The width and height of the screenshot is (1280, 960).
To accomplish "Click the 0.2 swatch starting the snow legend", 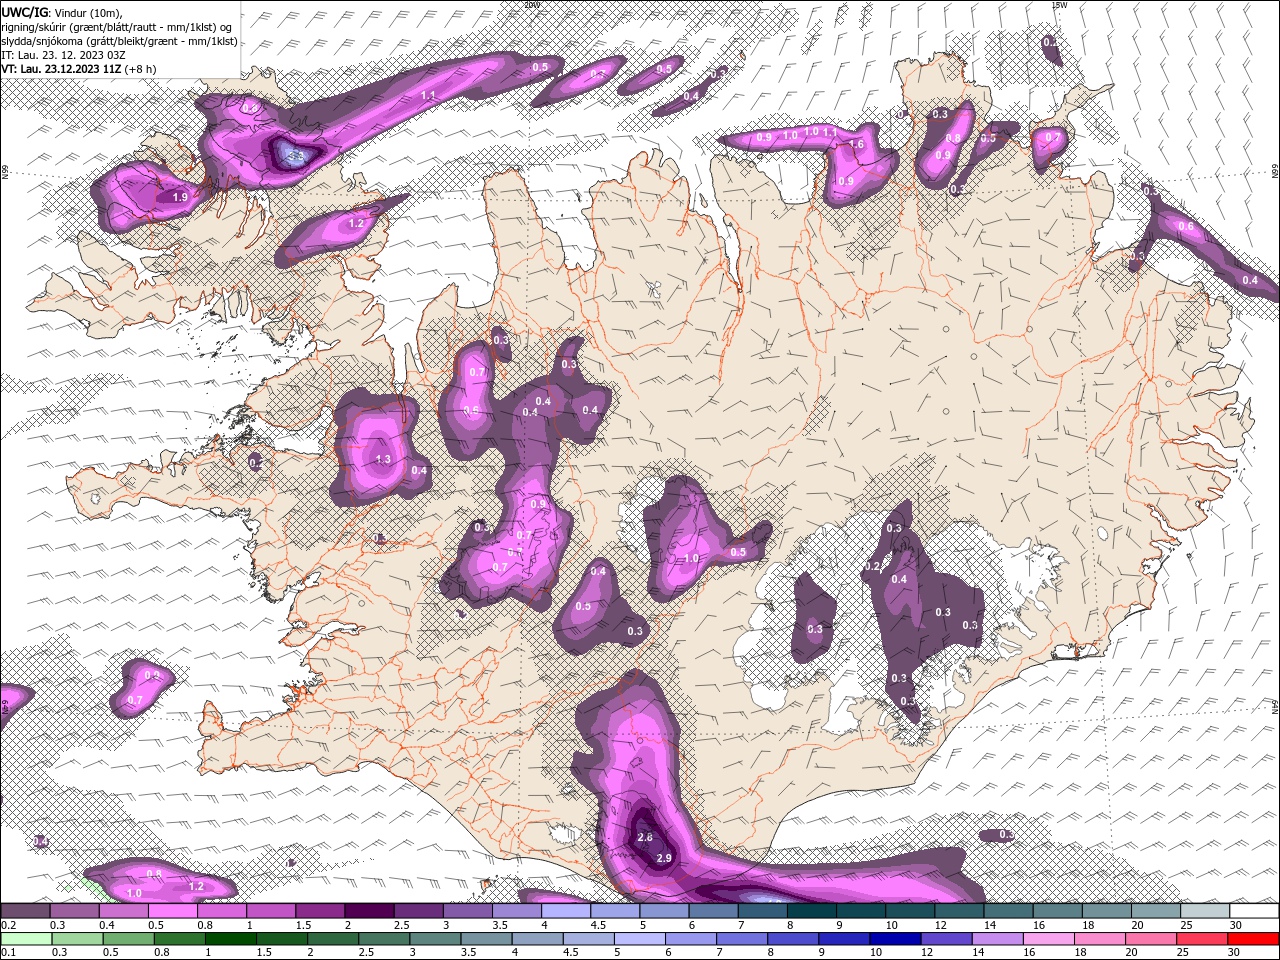I will coord(25,911).
